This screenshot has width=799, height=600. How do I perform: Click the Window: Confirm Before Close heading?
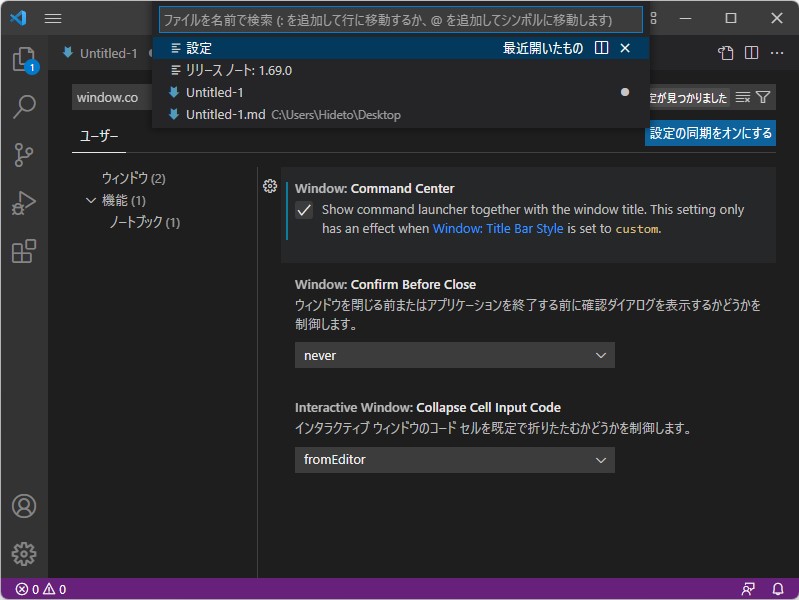(385, 284)
